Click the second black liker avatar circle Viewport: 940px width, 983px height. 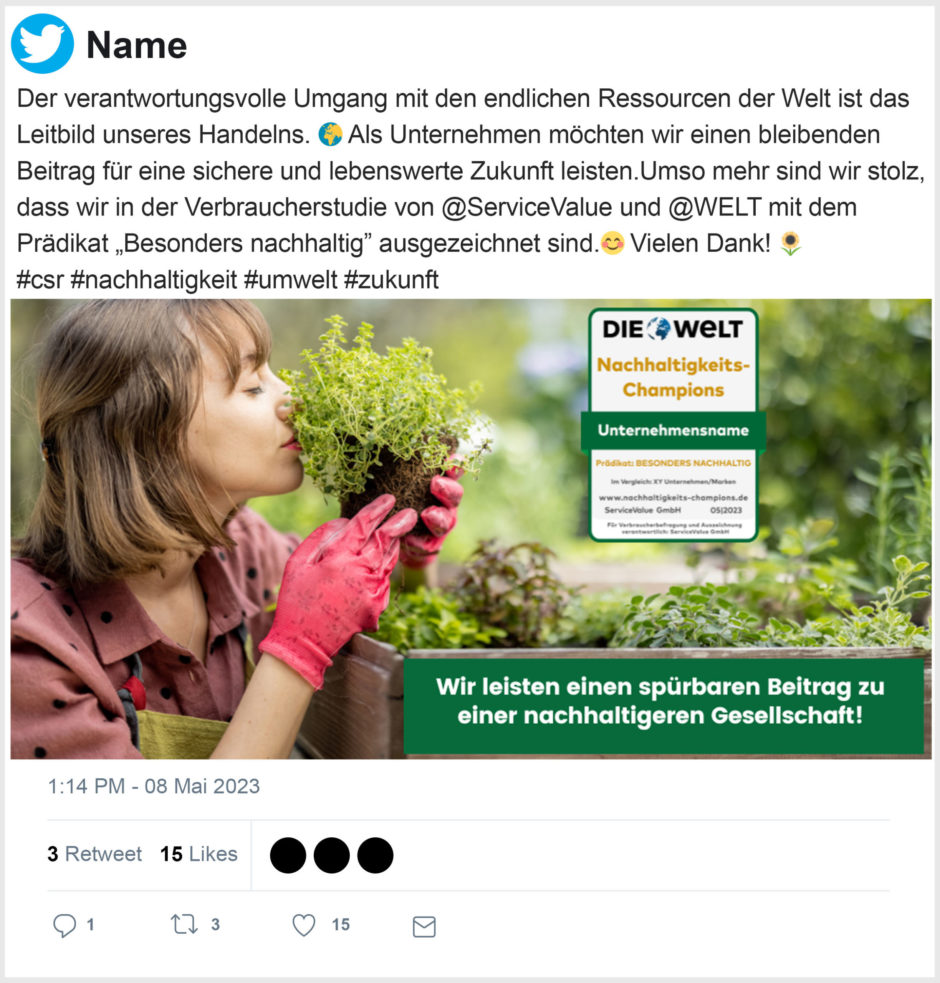pyautogui.click(x=331, y=855)
